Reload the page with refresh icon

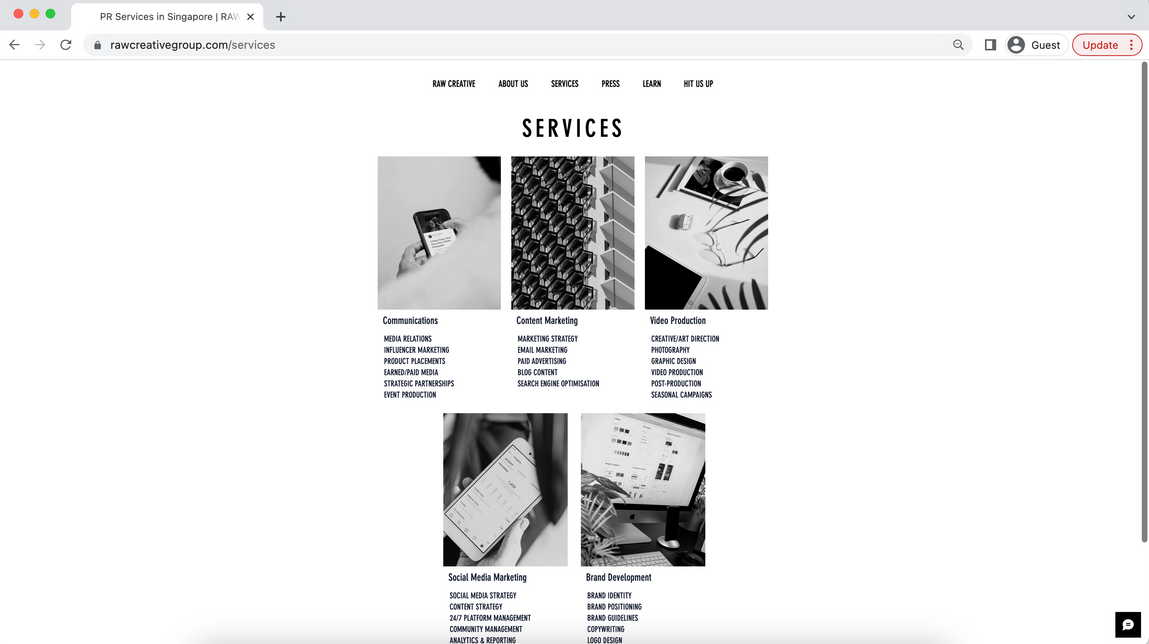tap(66, 45)
